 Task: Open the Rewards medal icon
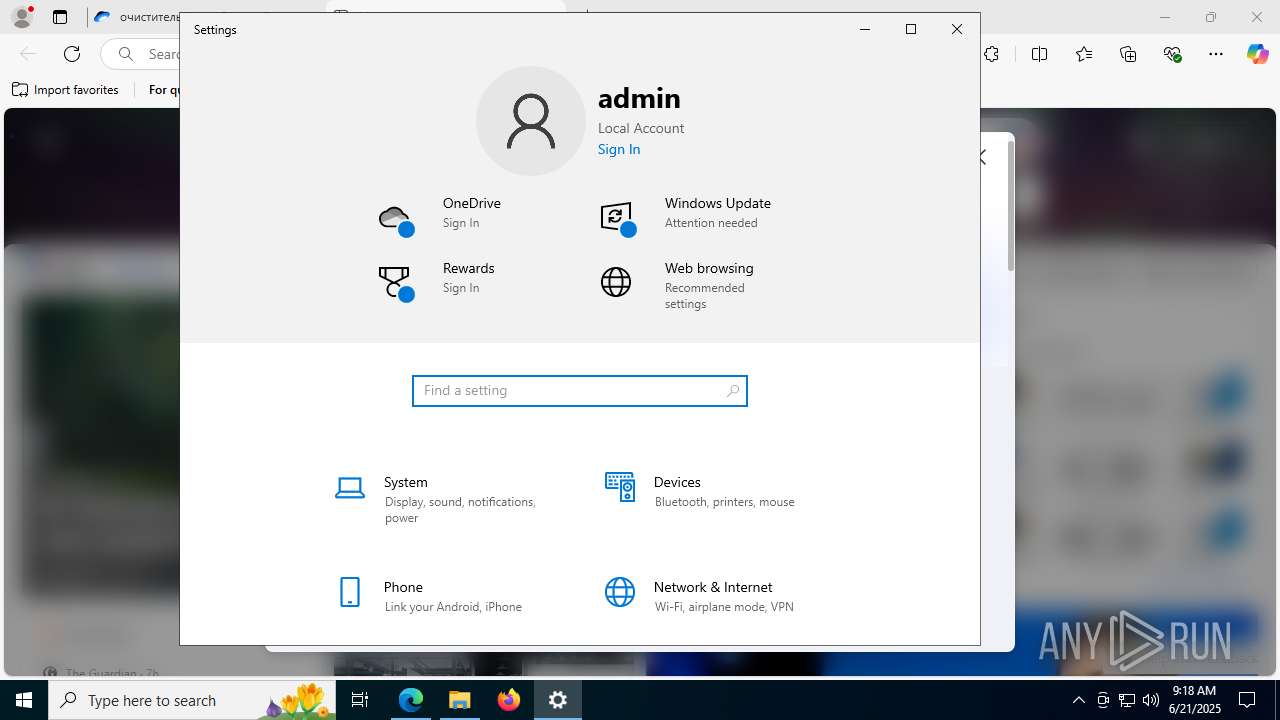point(396,283)
